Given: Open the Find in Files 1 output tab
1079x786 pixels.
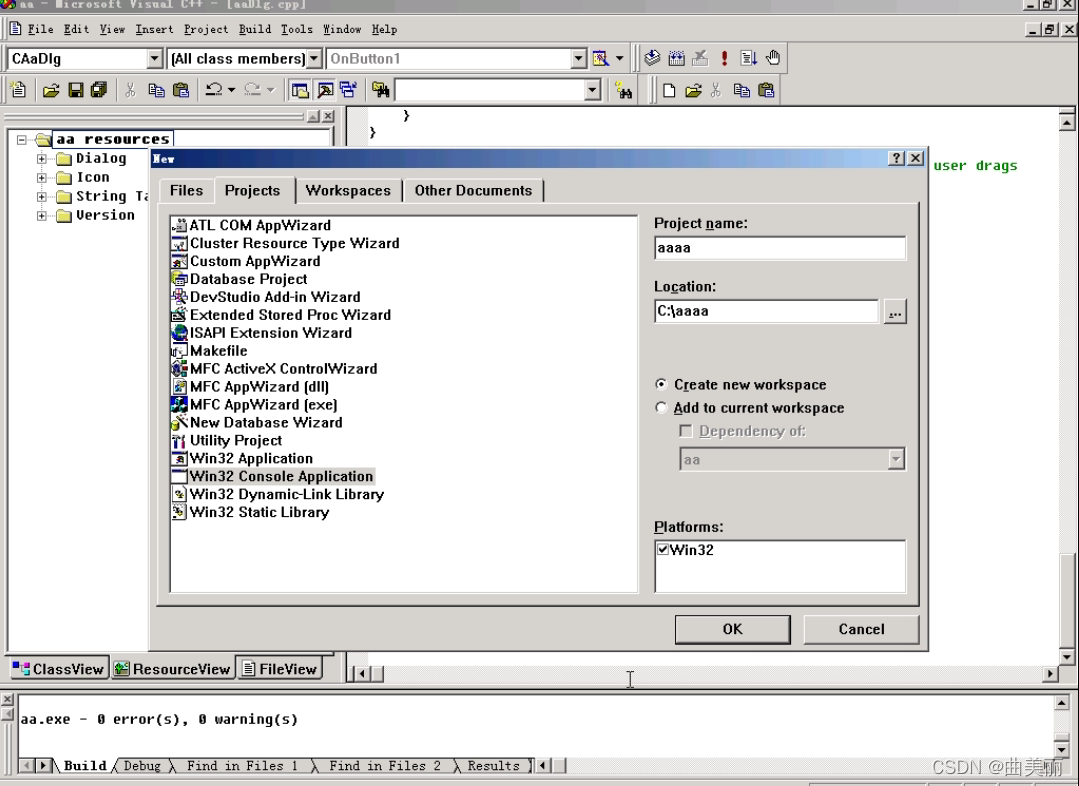Looking at the screenshot, I should [242, 765].
